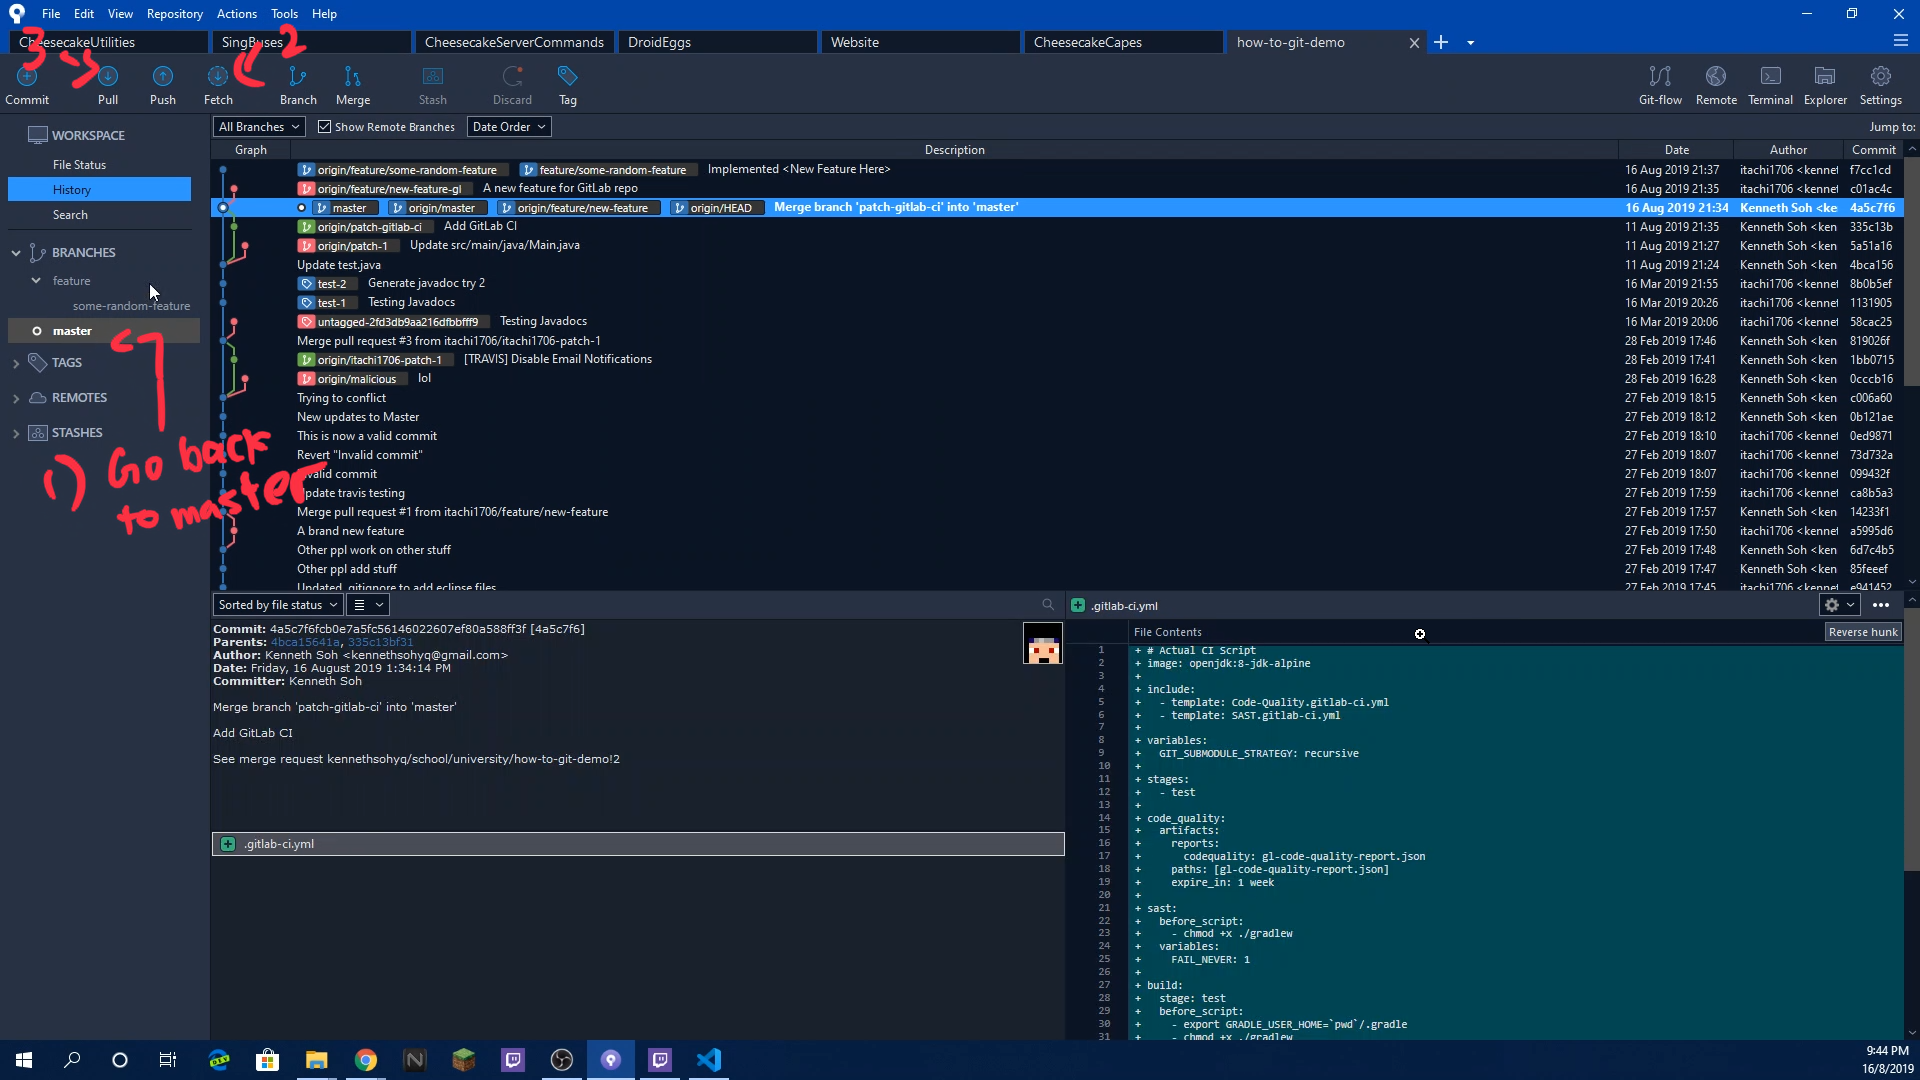Screen dimensions: 1920x1080
Task: Close the how-to-git-demo tab
Action: pos(1414,42)
